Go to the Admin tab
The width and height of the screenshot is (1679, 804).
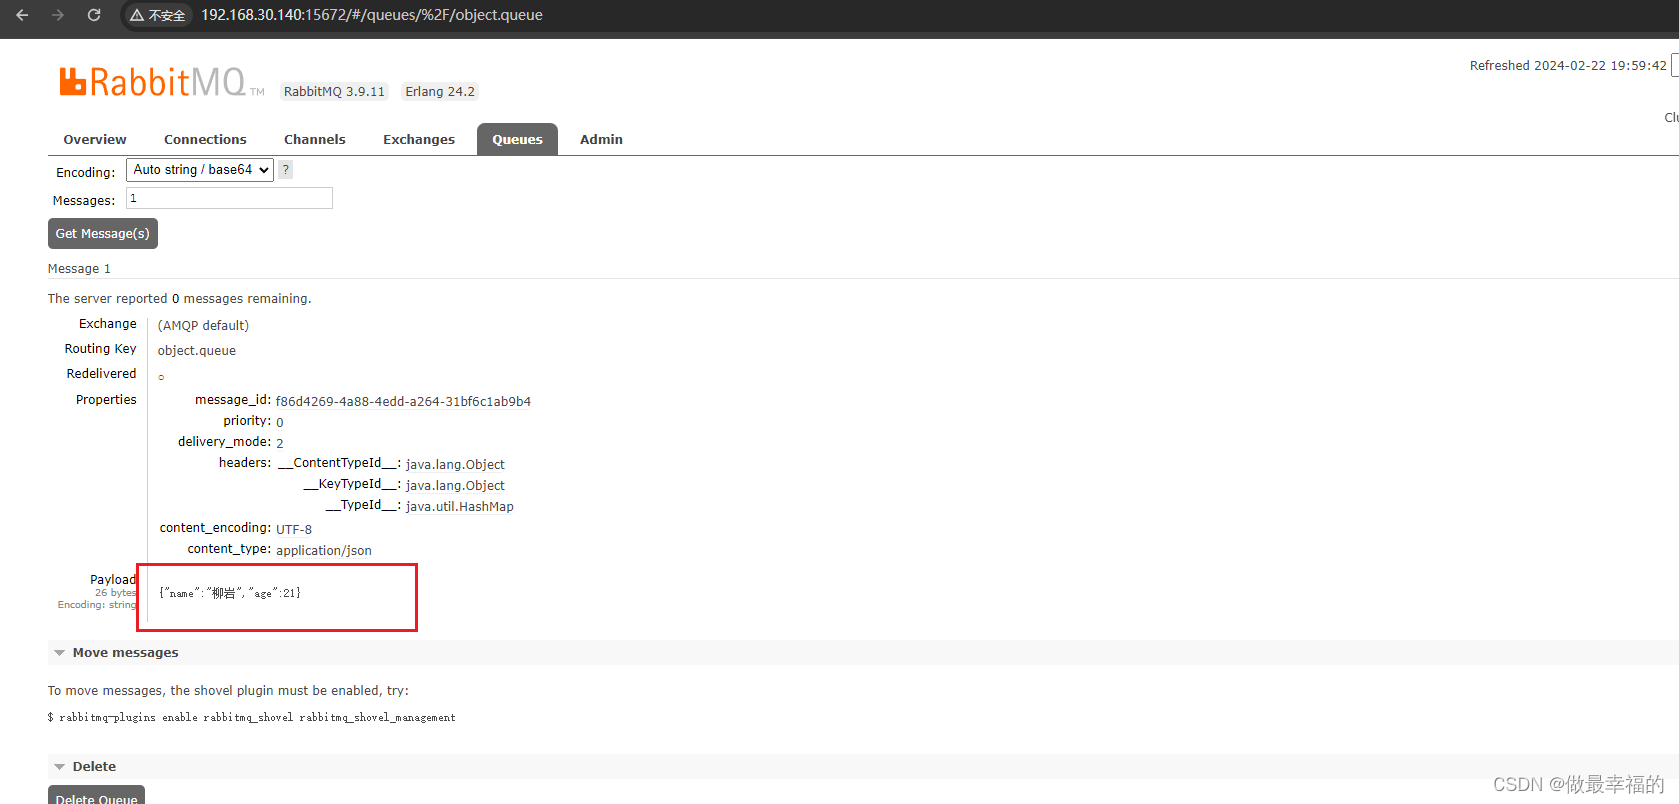[x=601, y=140]
